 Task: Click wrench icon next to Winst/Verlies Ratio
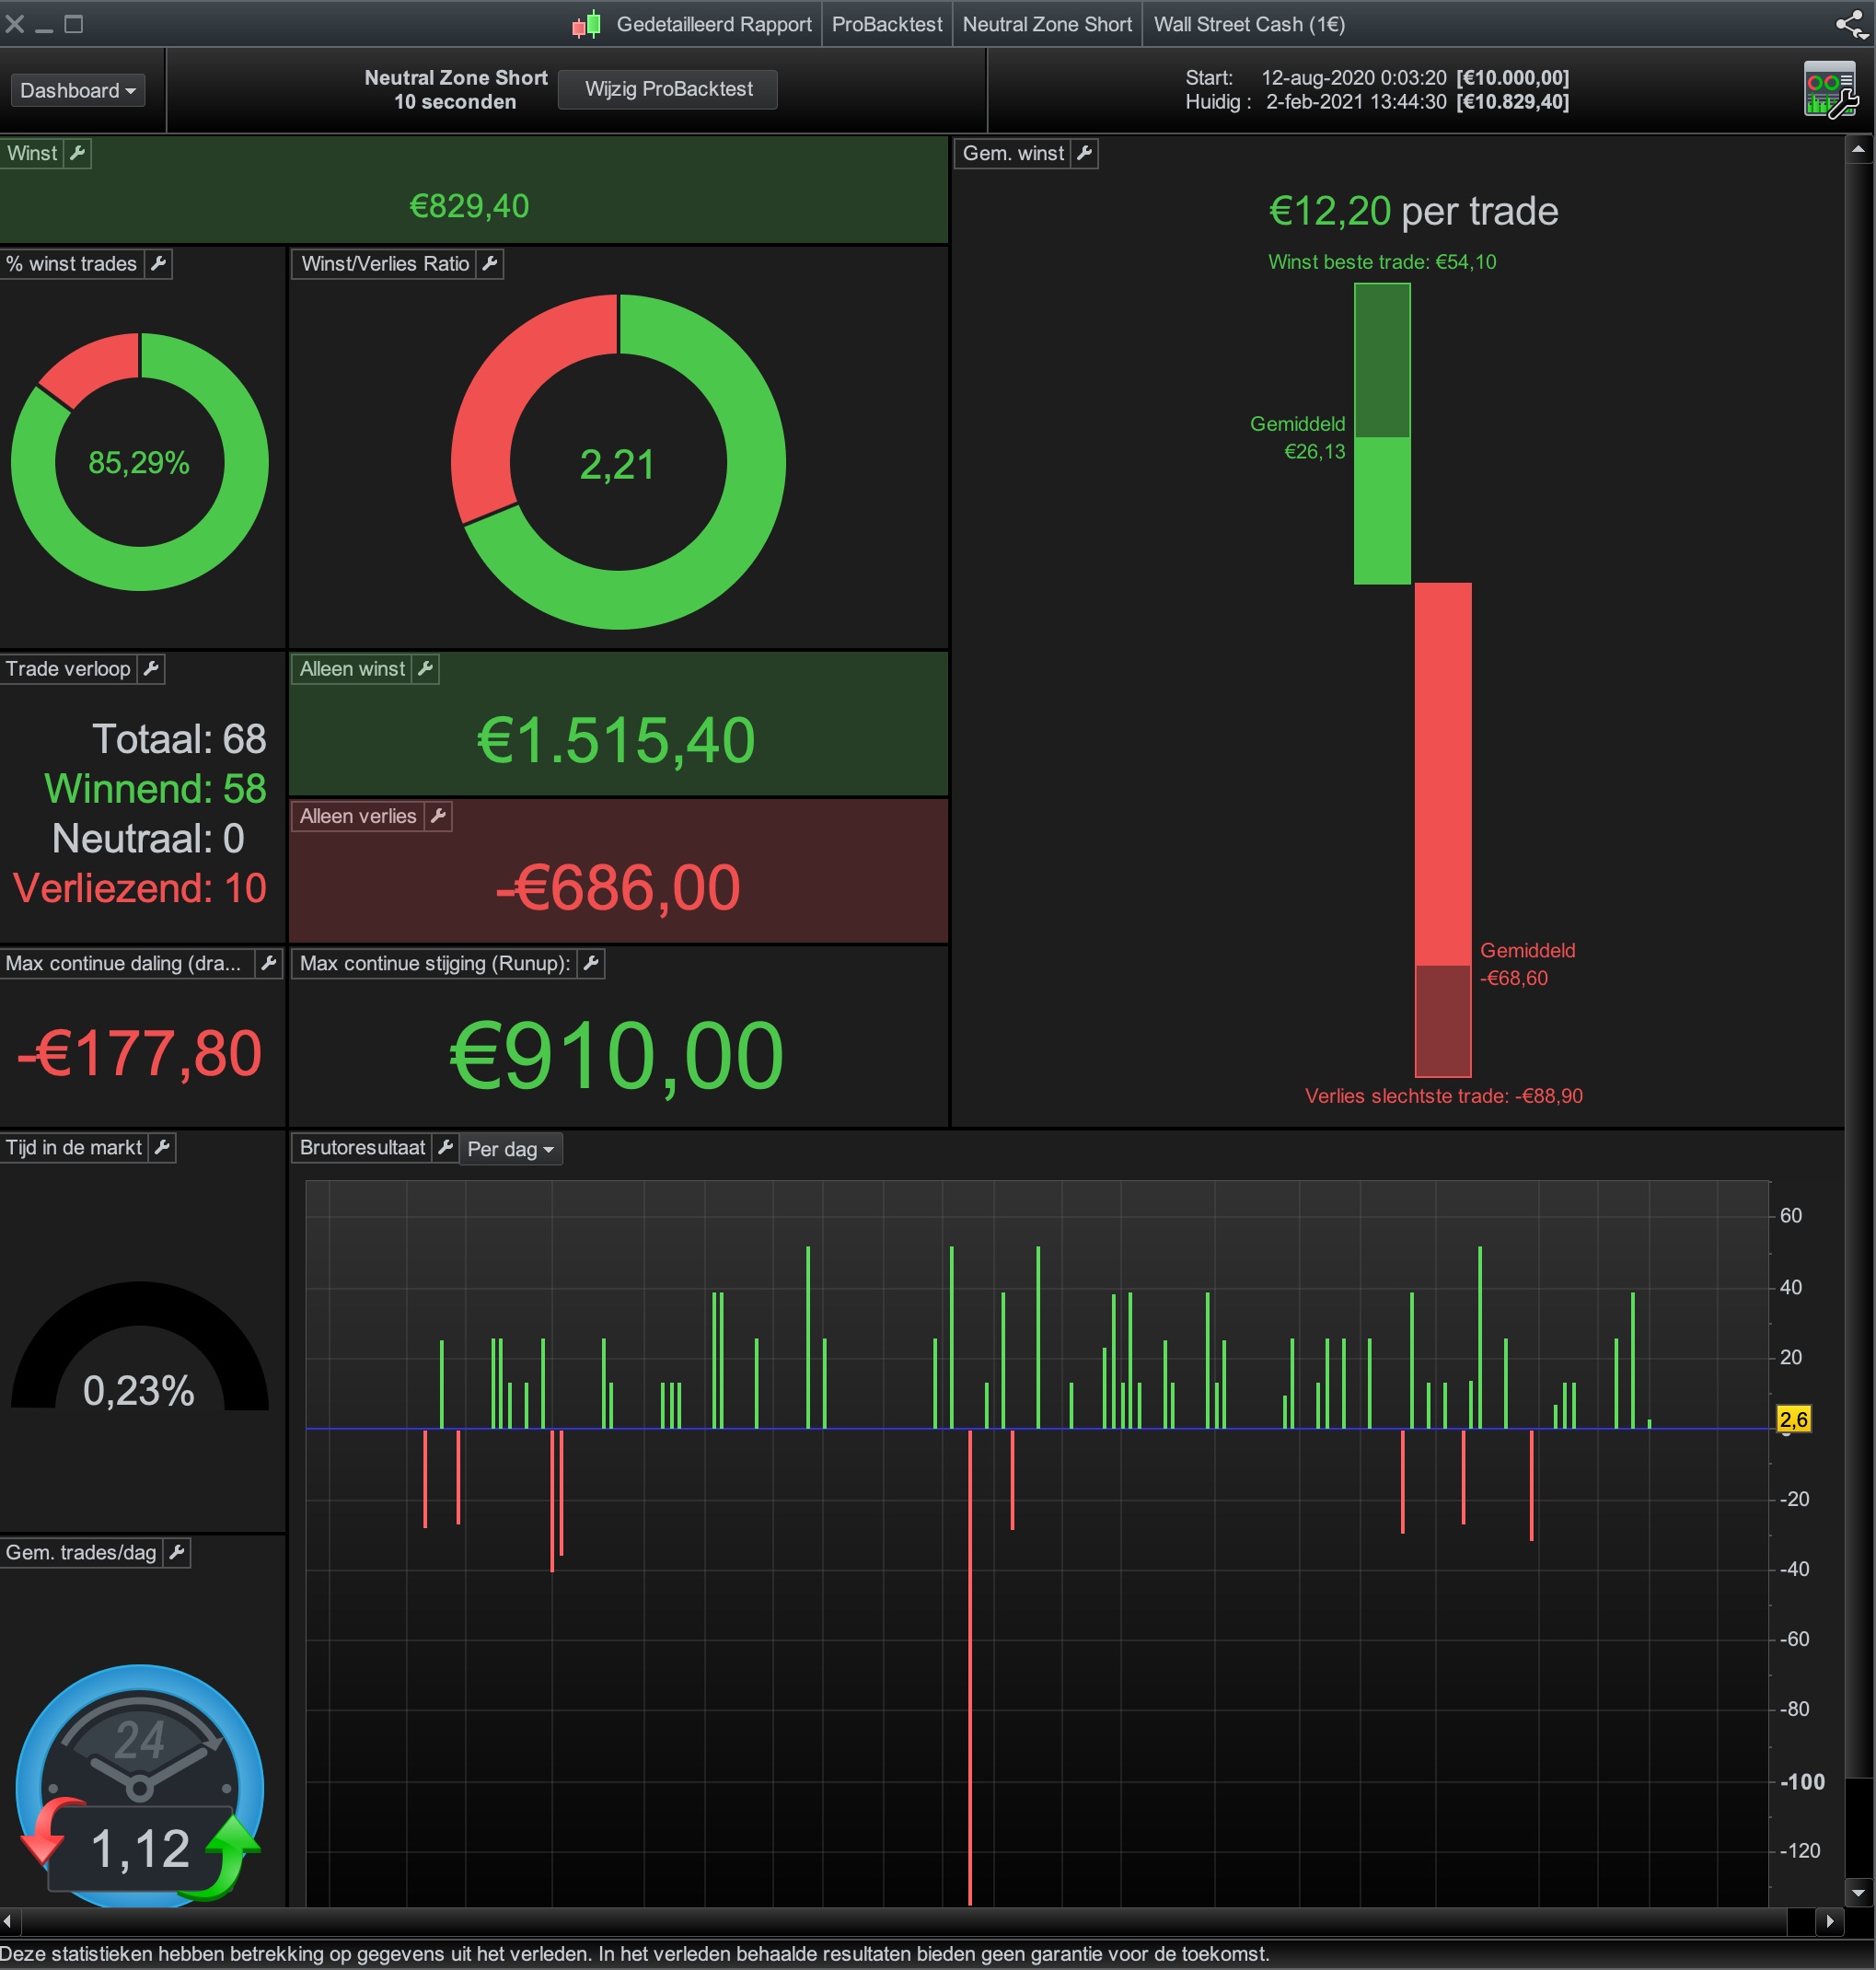[x=490, y=264]
